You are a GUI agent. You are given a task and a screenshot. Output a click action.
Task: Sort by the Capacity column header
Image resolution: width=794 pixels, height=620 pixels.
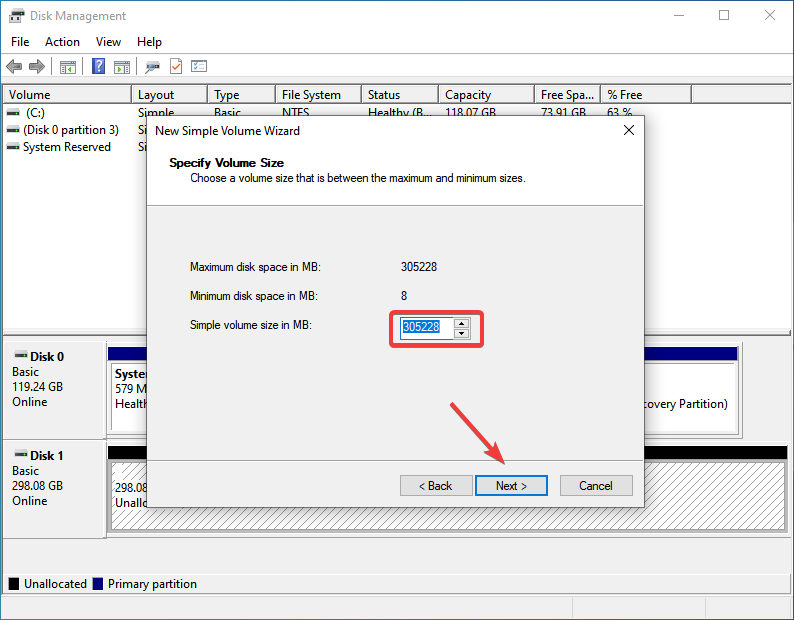[487, 95]
